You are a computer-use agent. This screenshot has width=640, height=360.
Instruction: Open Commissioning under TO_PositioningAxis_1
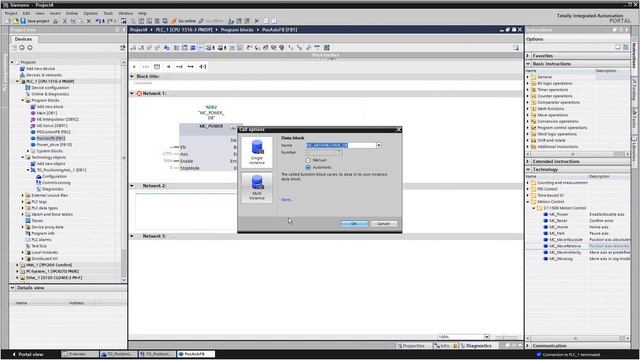click(56, 182)
